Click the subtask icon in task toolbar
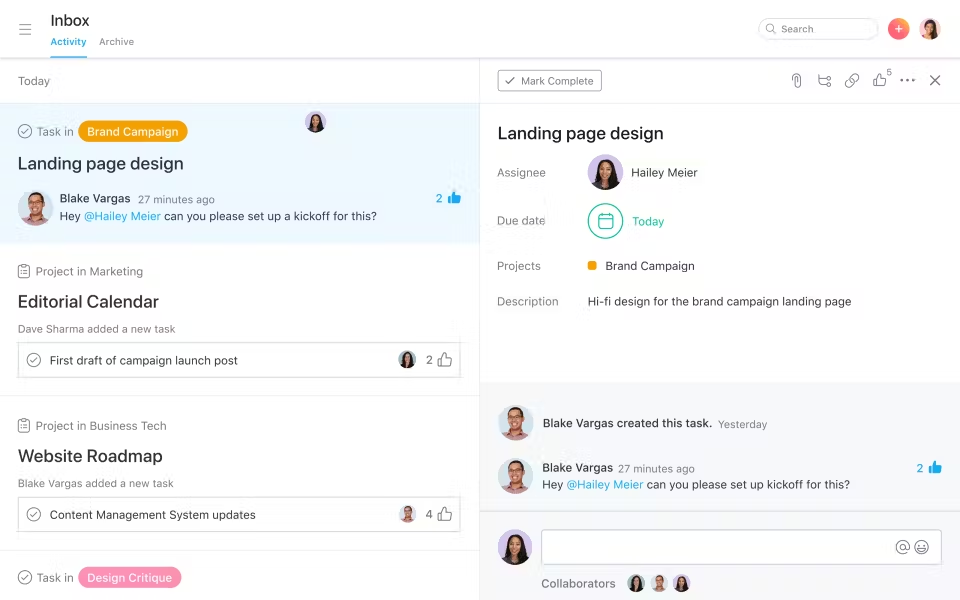960x600 pixels. [824, 81]
